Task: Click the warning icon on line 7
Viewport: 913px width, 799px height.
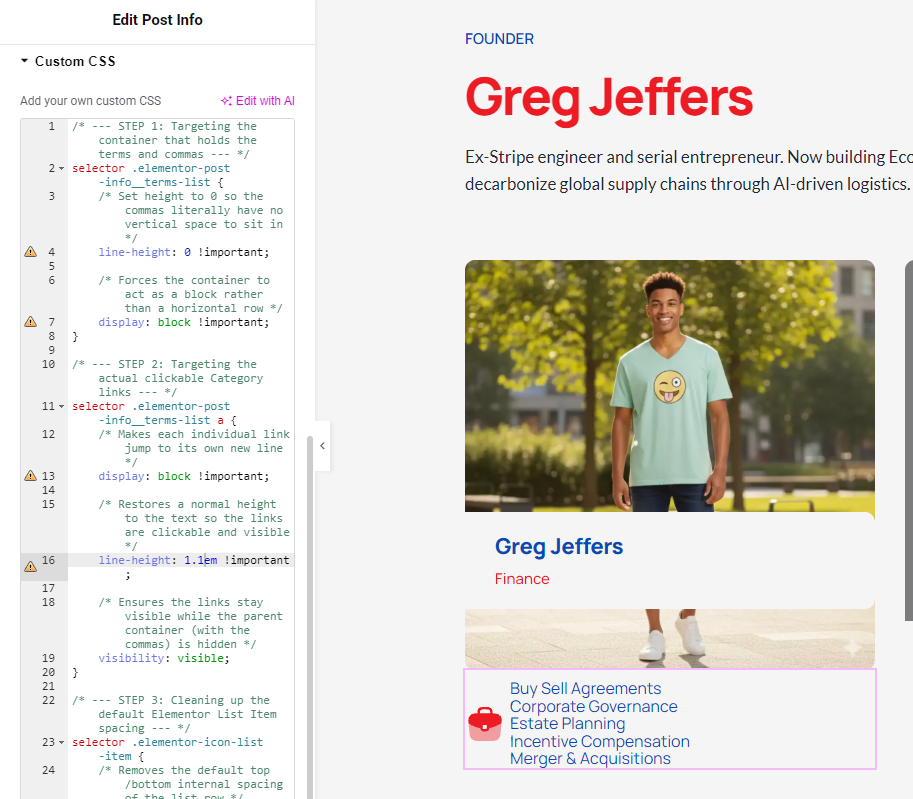Action: [30, 322]
